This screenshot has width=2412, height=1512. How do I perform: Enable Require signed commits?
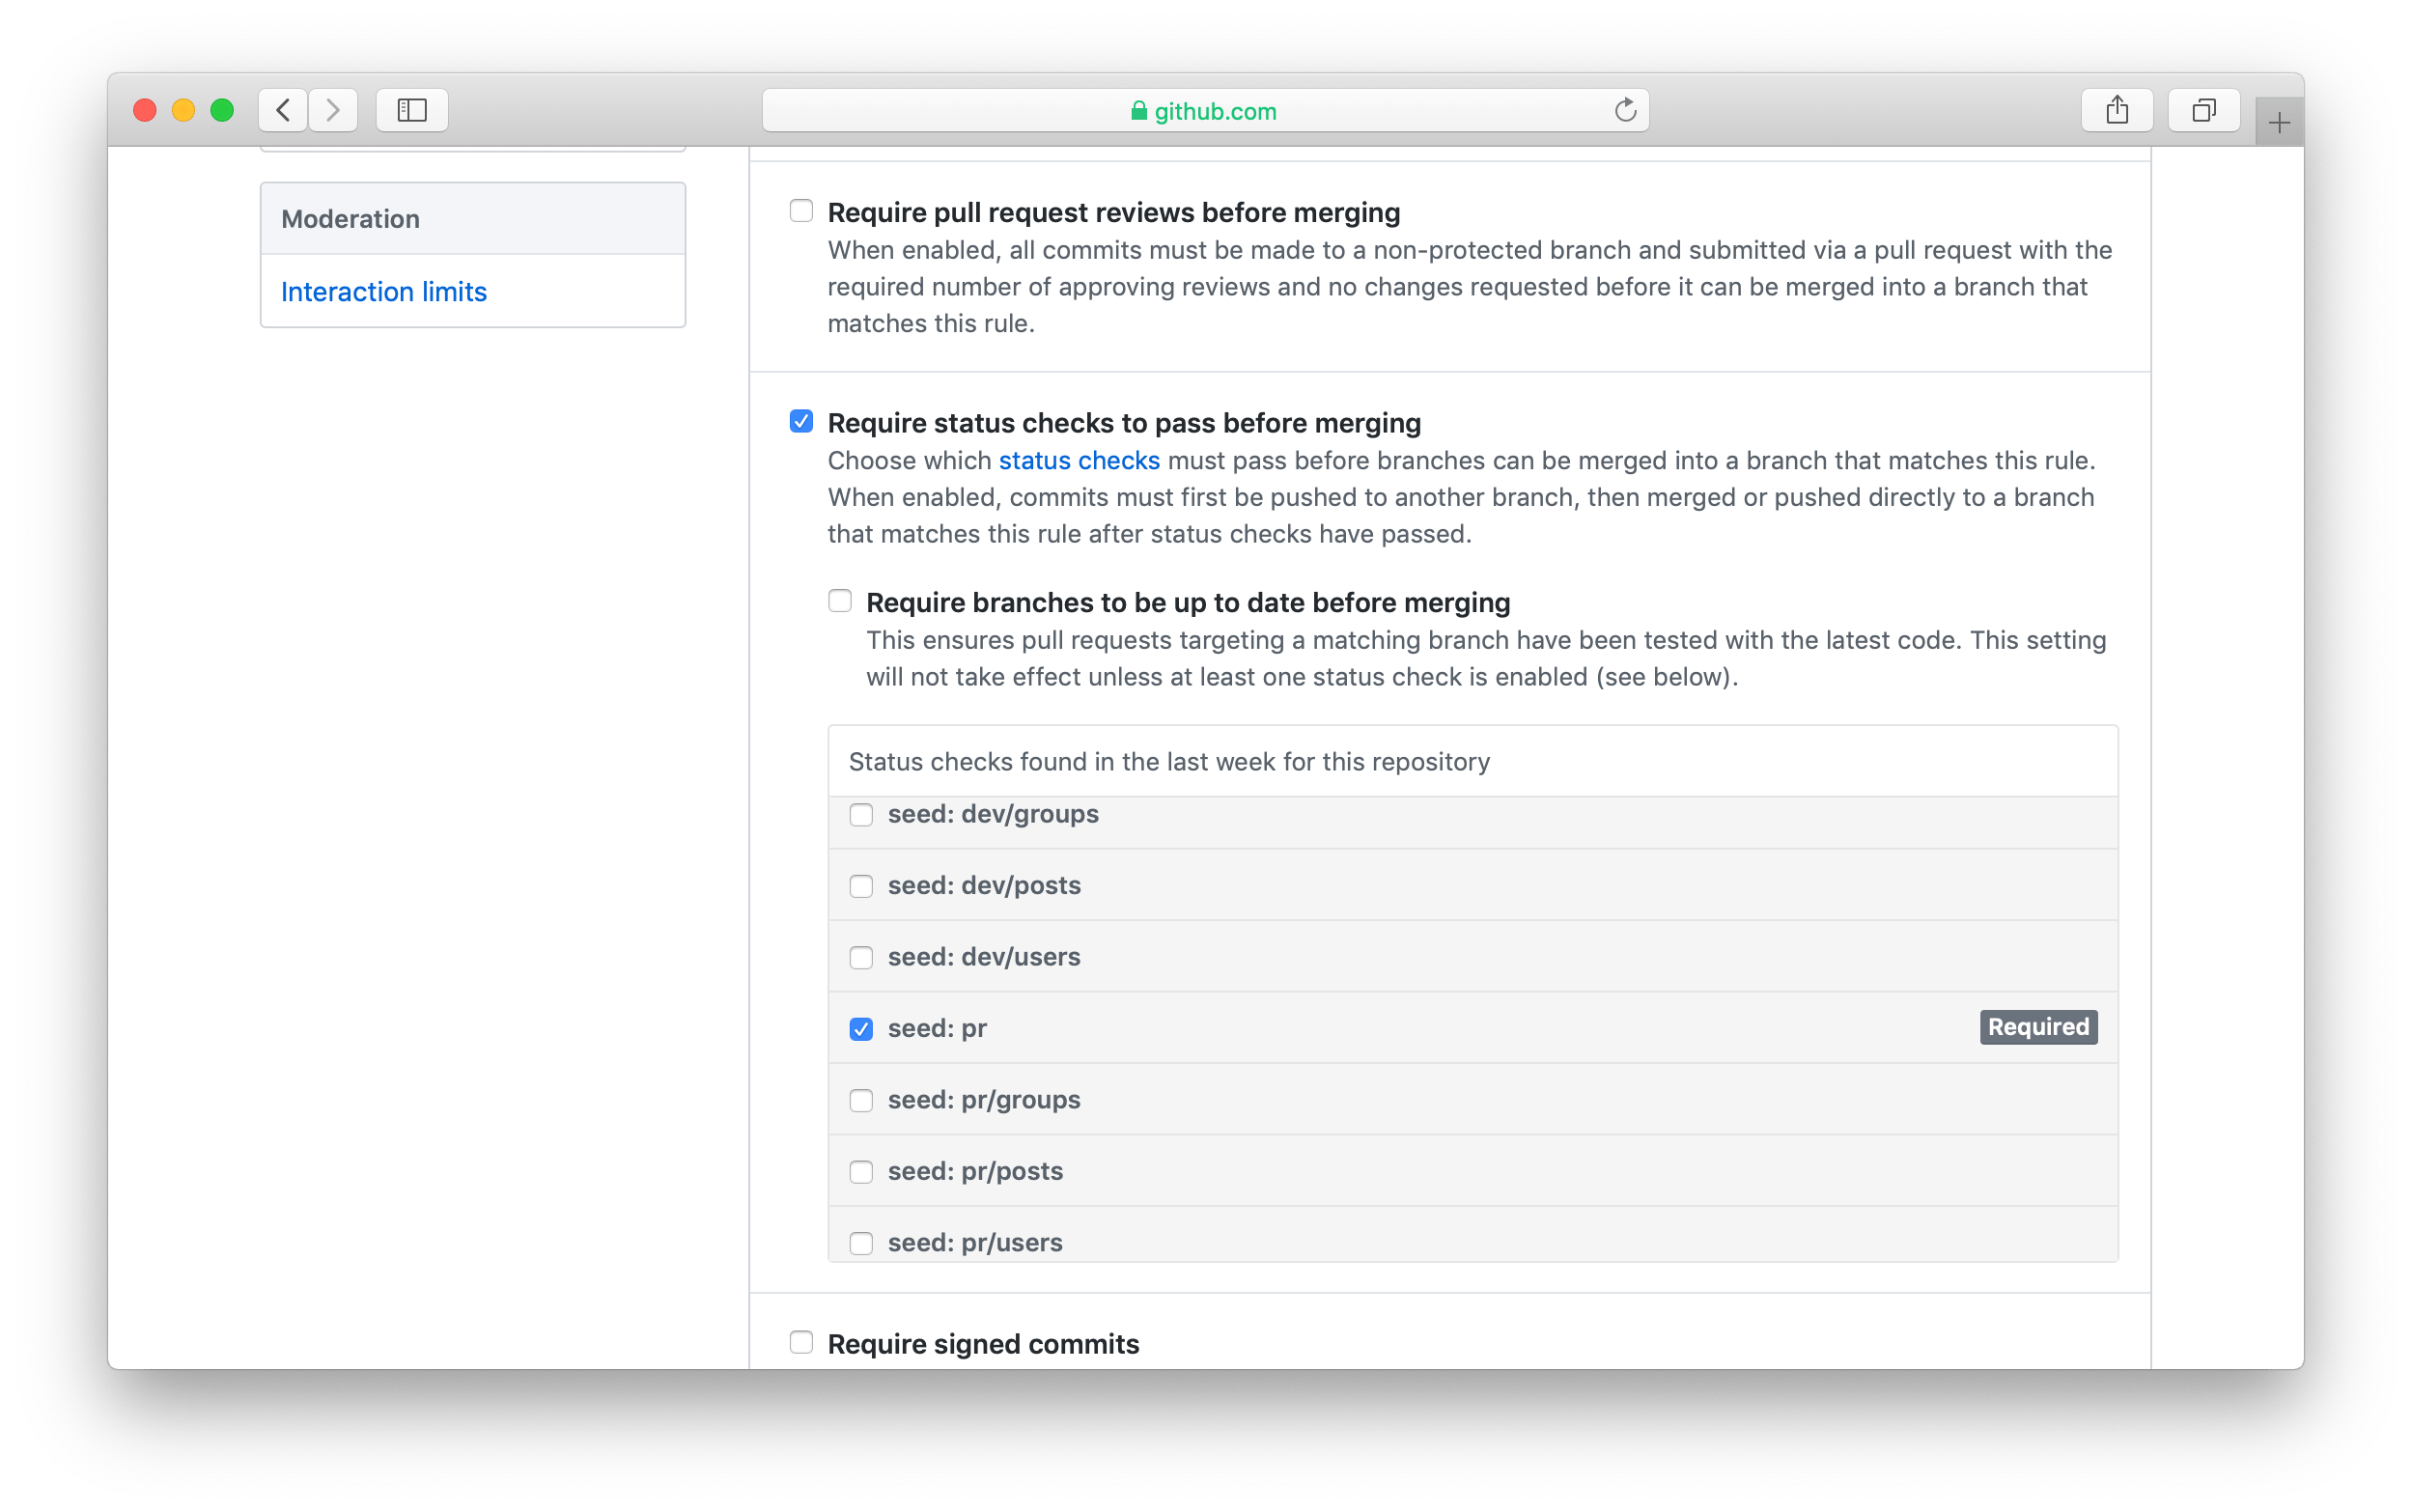[x=800, y=1342]
